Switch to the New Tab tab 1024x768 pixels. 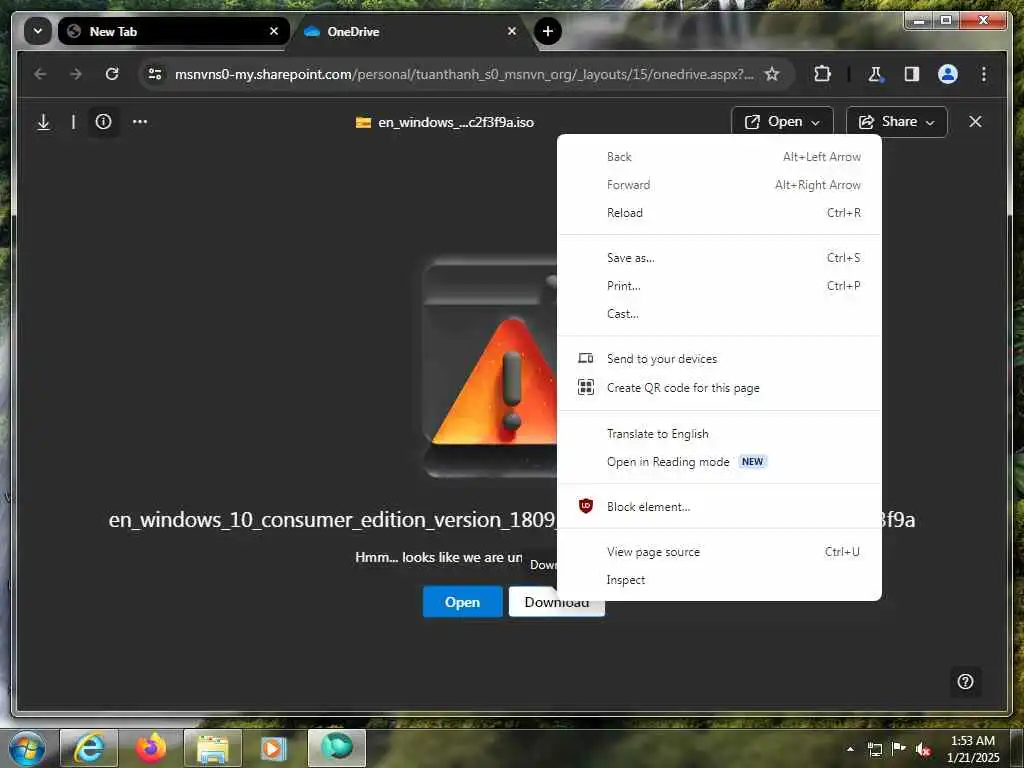click(173, 31)
